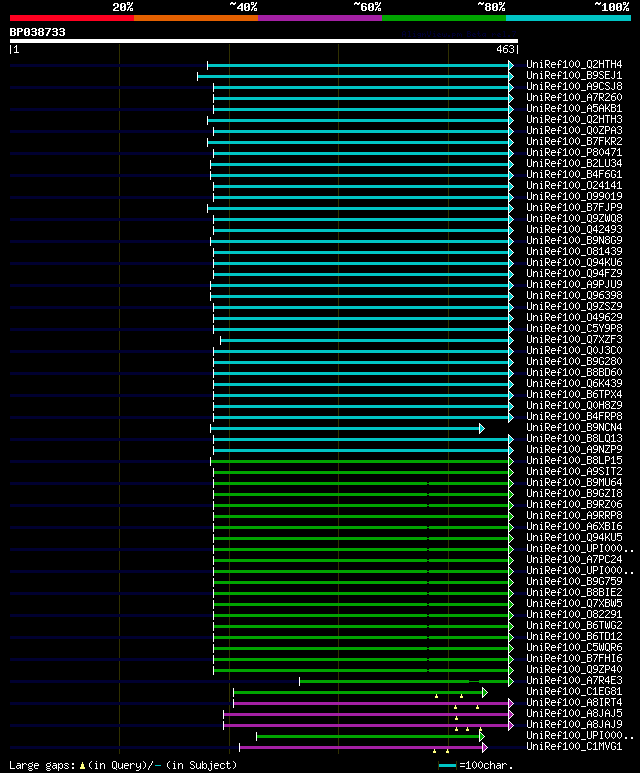Click the query end position 463
Viewport: 640px width, 773px height.
pyautogui.click(x=505, y=49)
